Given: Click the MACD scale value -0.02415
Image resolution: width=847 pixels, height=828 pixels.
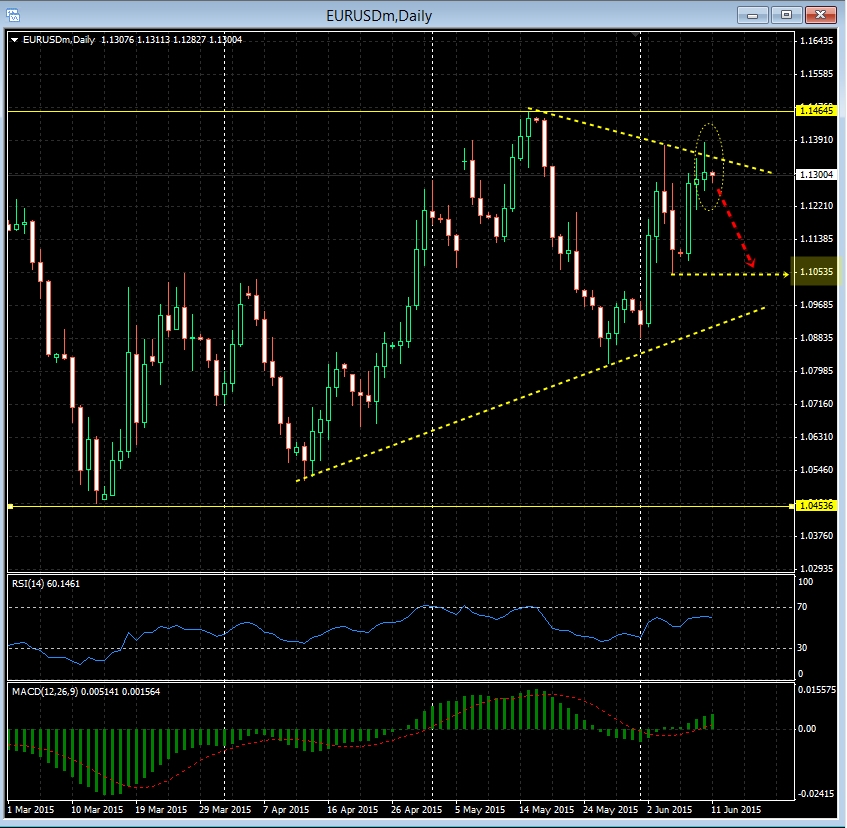Looking at the screenshot, I should click(x=816, y=794).
